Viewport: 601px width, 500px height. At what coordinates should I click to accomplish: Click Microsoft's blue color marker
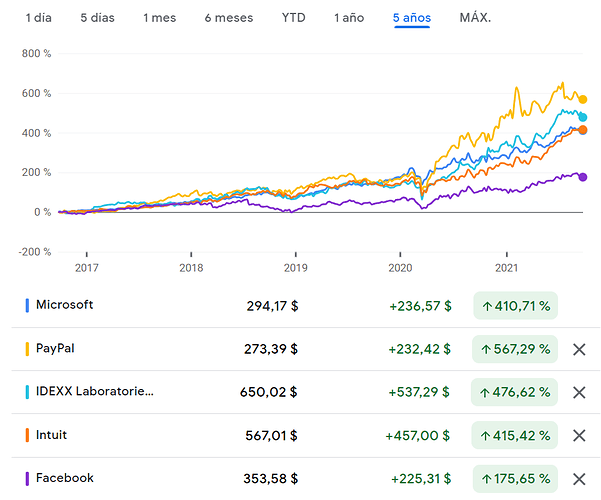click(27, 306)
